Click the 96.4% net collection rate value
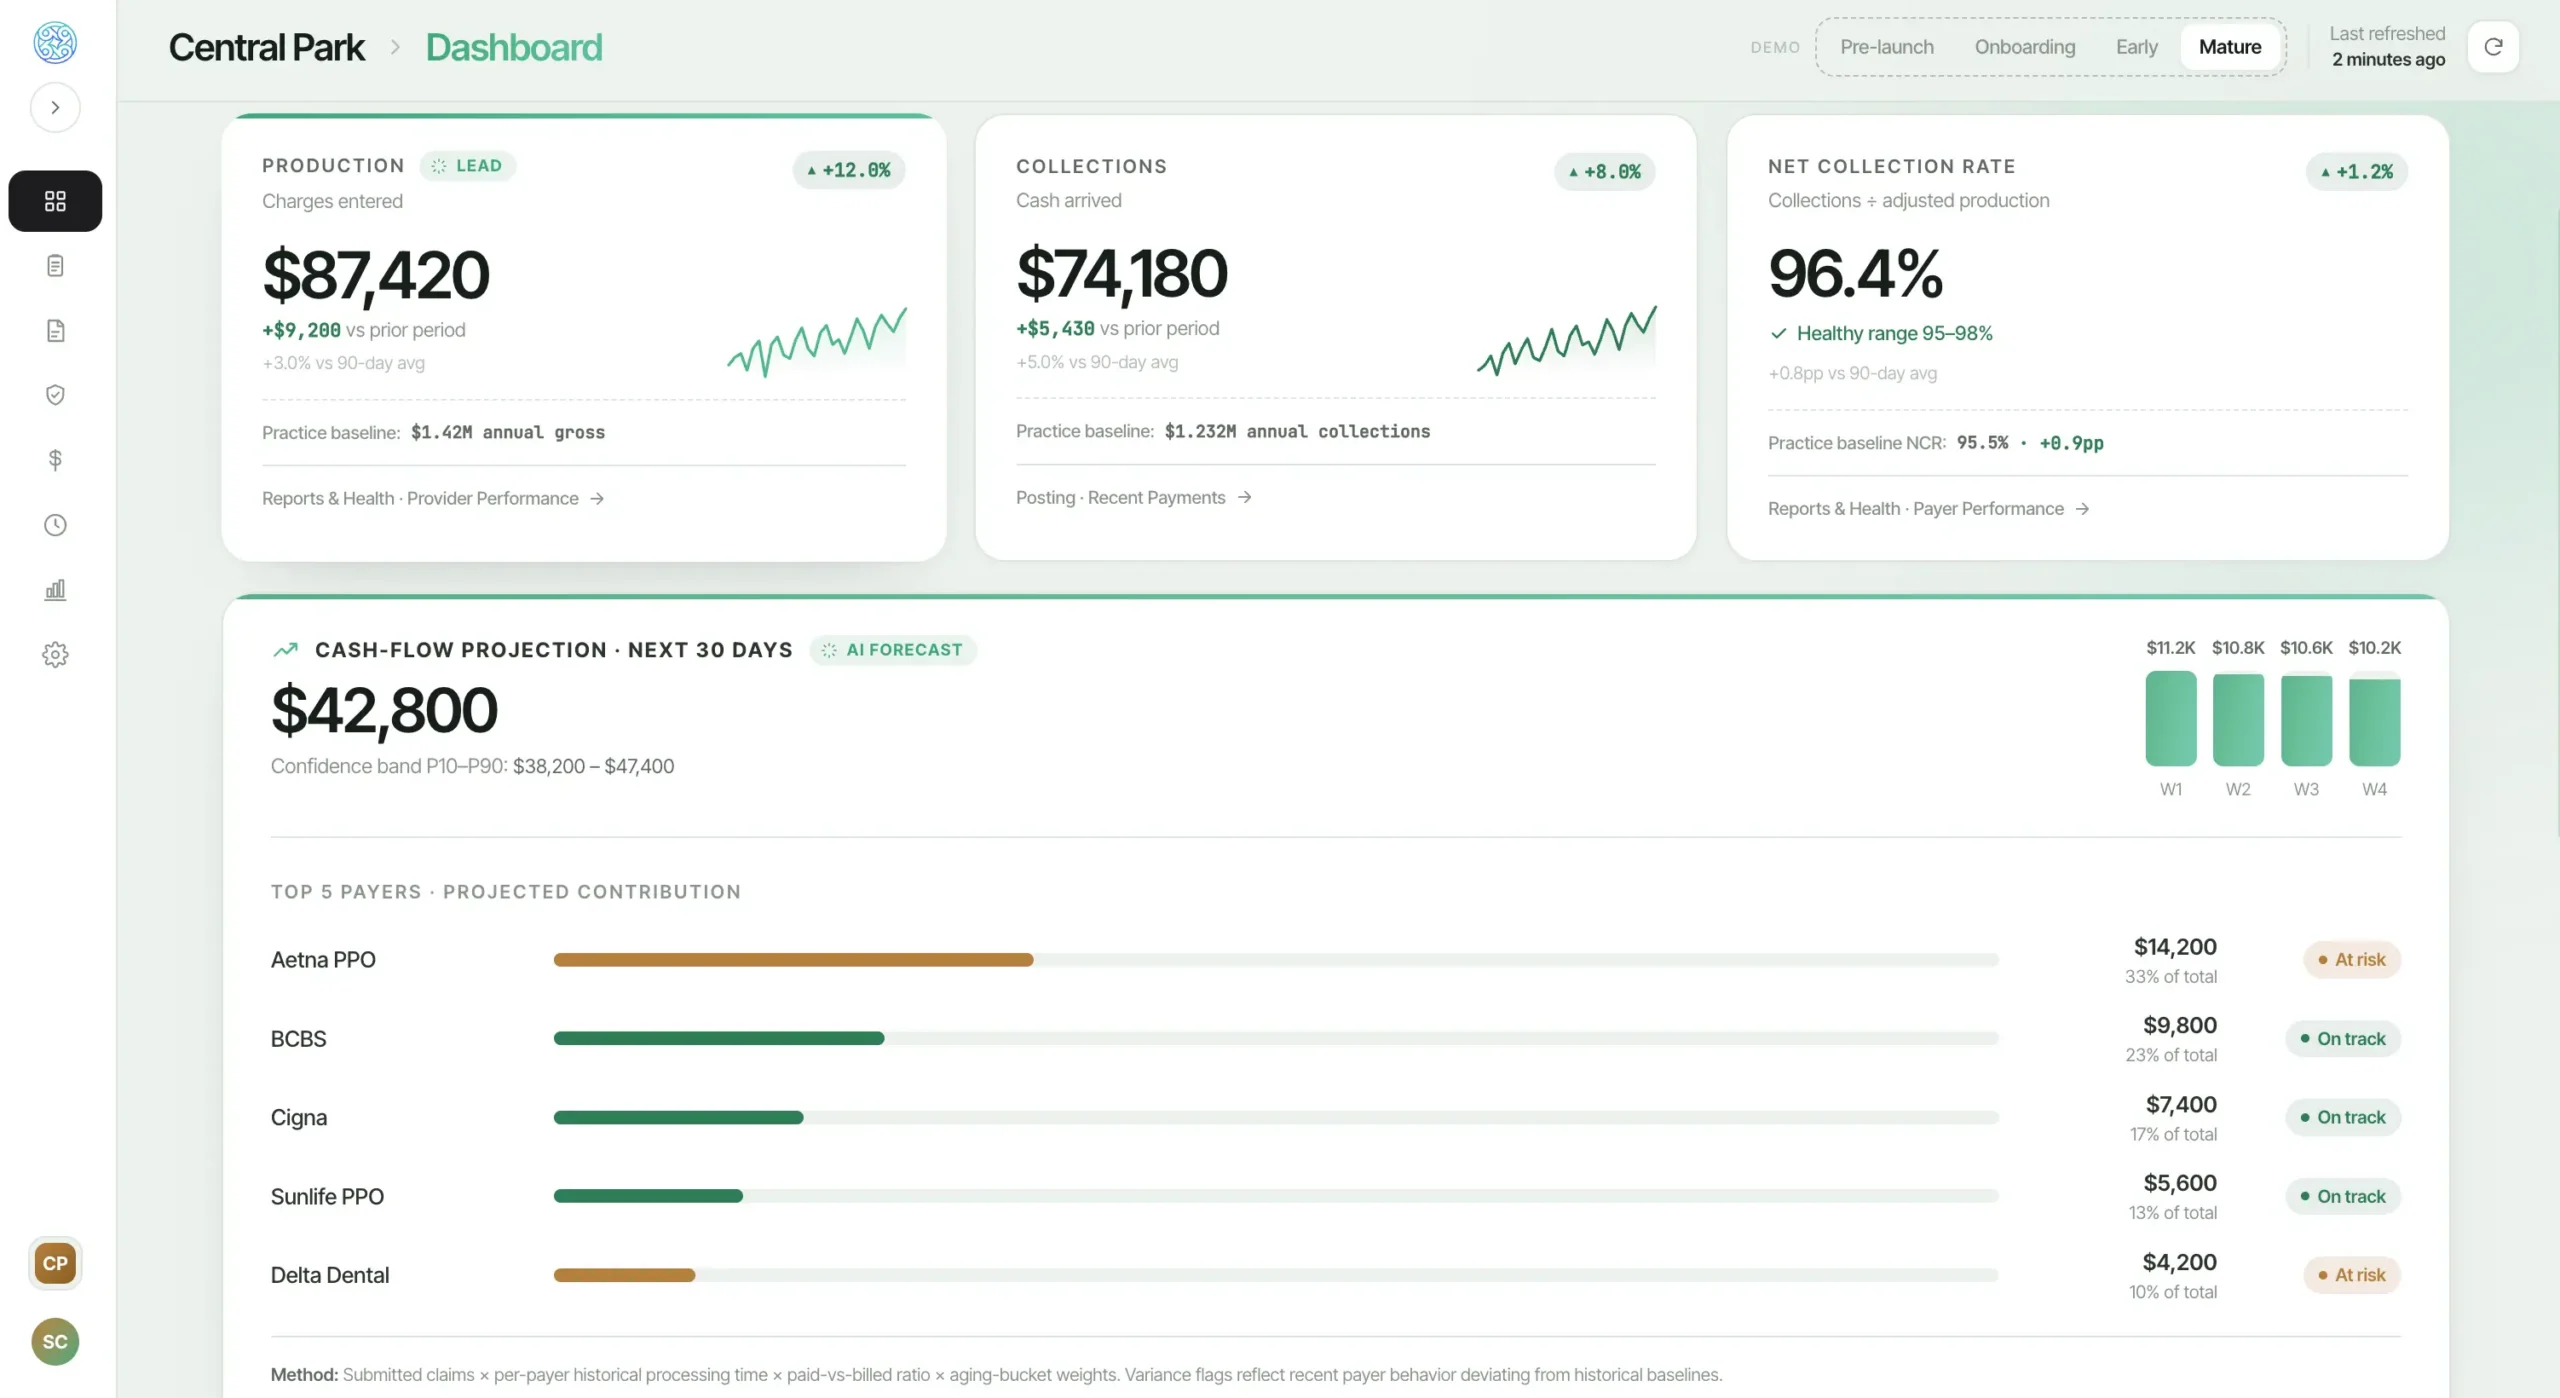The width and height of the screenshot is (2560, 1398). [x=1855, y=273]
